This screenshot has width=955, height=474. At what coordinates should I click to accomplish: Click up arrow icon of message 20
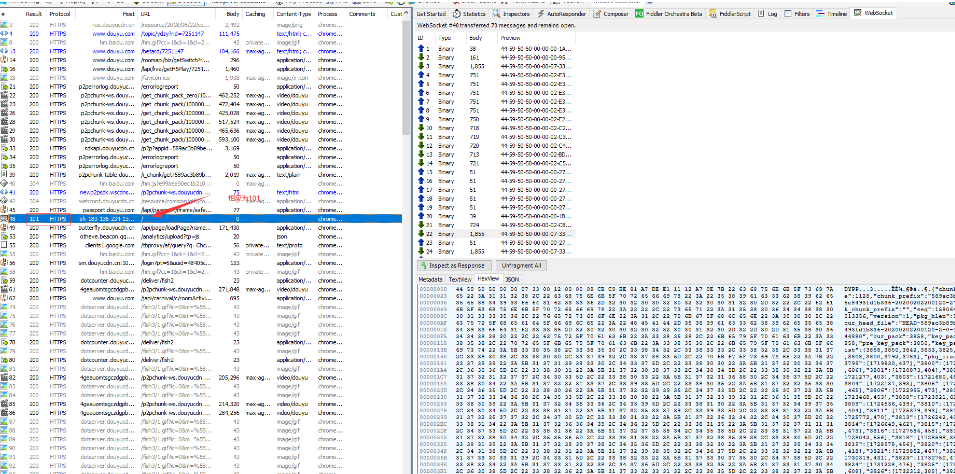point(420,216)
